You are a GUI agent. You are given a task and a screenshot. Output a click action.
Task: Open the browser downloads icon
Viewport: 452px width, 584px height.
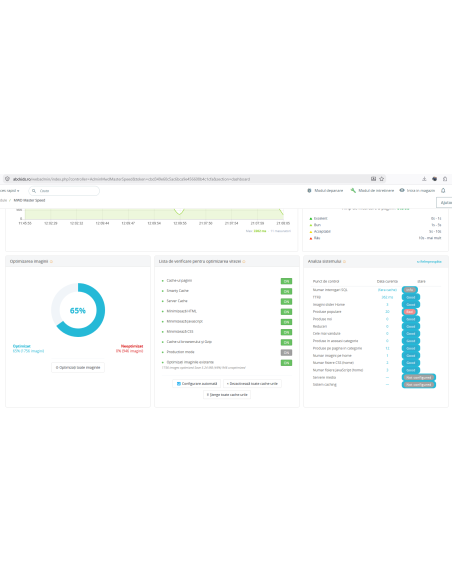pyautogui.click(x=424, y=179)
